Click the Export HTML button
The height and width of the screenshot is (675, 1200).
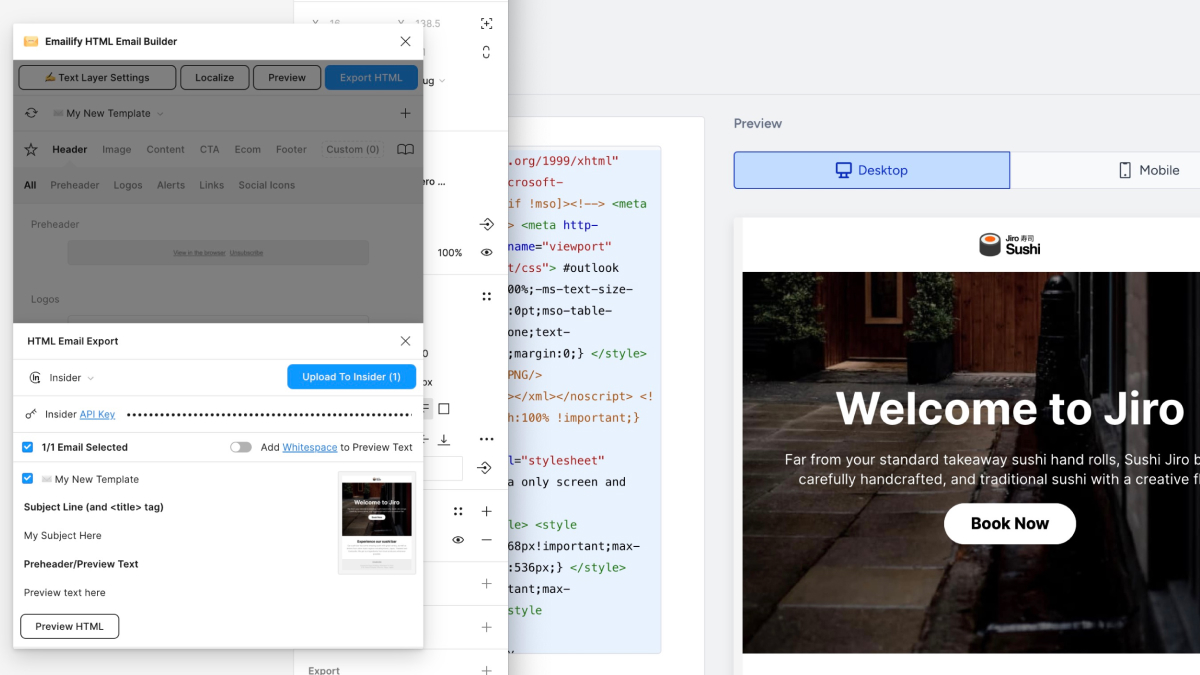pos(371,78)
